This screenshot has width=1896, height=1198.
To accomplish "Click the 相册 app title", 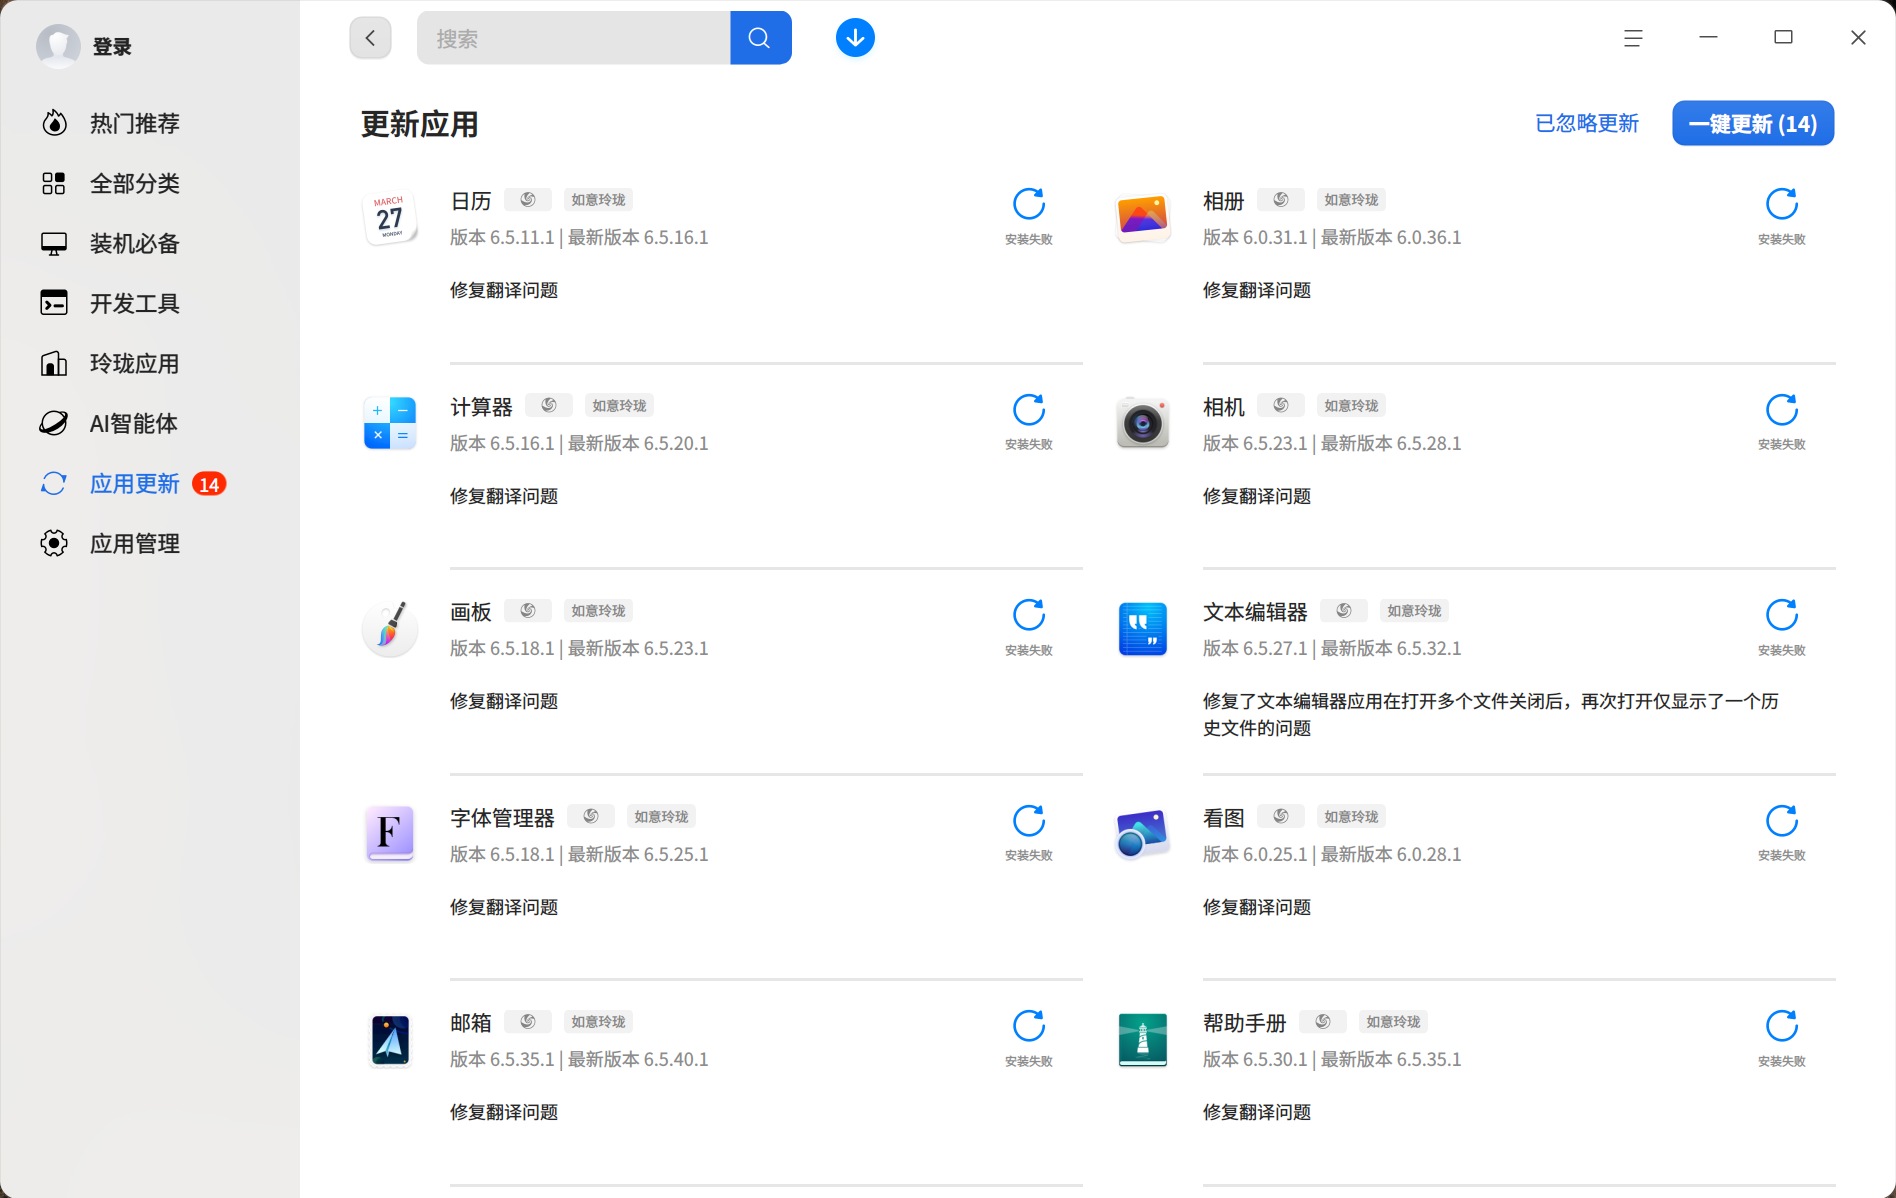I will click(x=1223, y=201).
